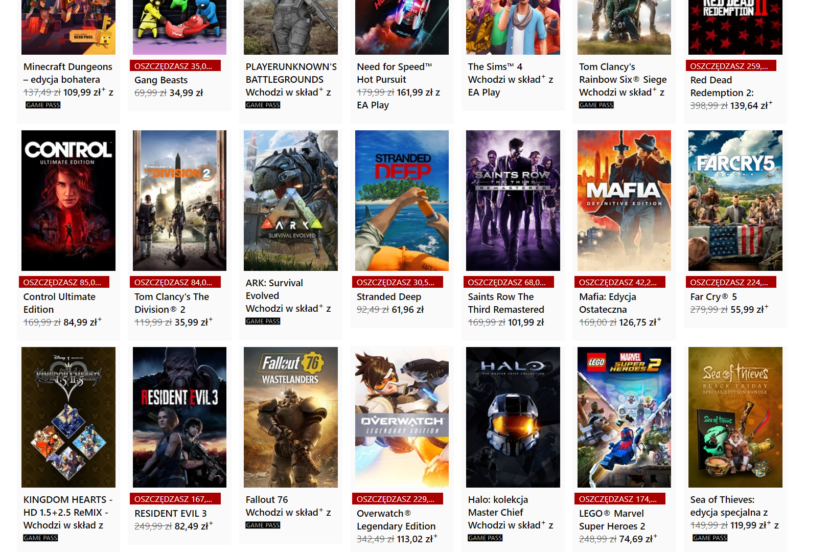Click Game Pass badge under Fallout 76
Screen dimensions: 829x552
(263, 525)
